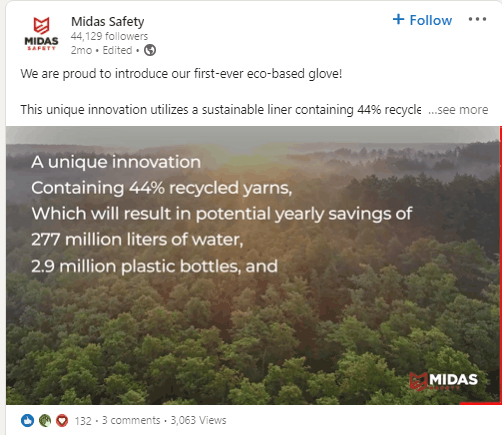Click the eco-based glove intro sentence

(x=181, y=74)
